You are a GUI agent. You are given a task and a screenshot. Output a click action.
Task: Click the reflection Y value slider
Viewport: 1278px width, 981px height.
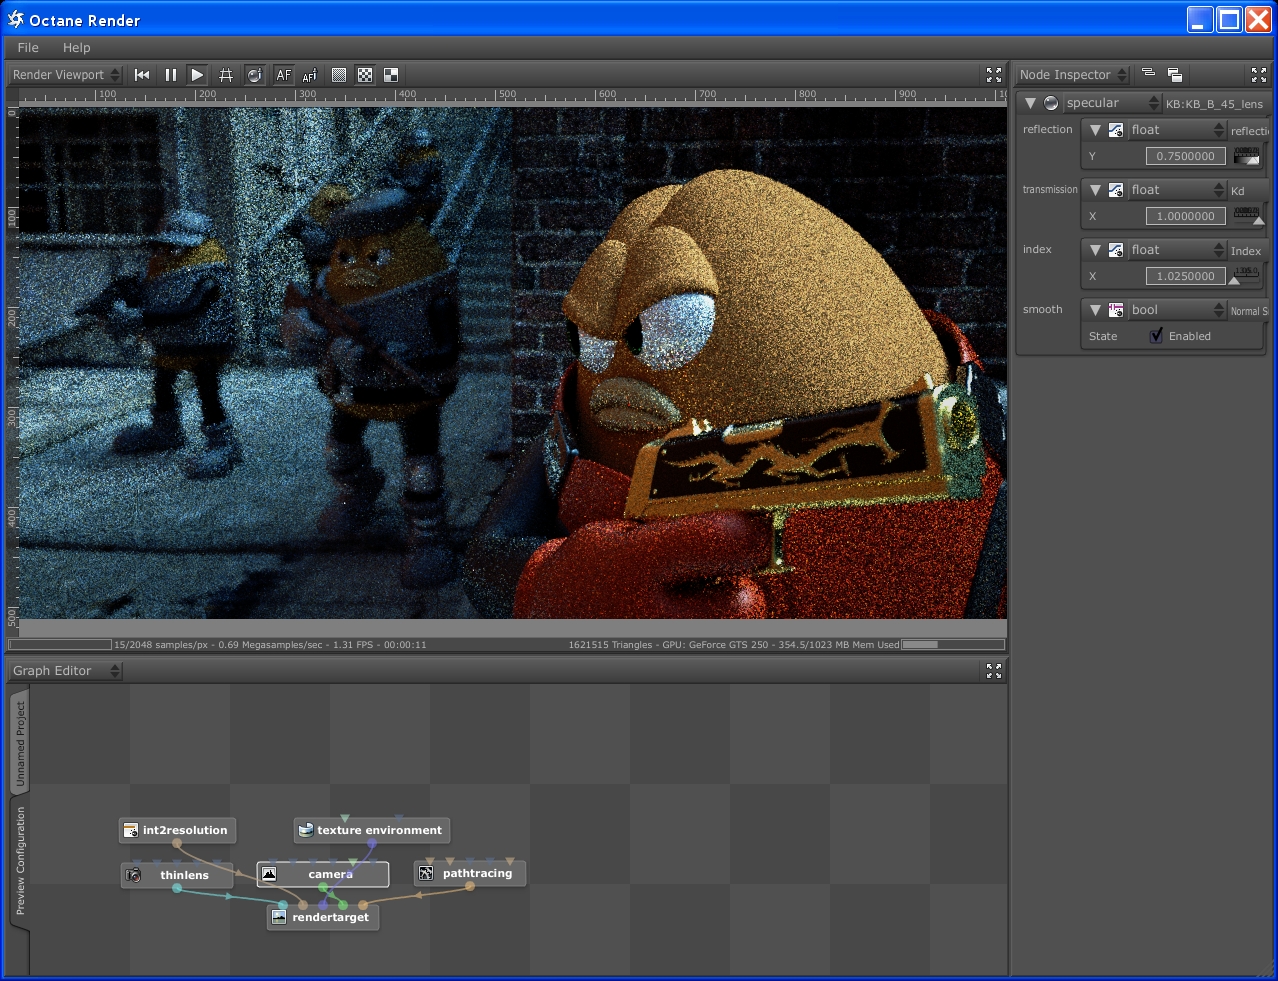click(x=1246, y=155)
